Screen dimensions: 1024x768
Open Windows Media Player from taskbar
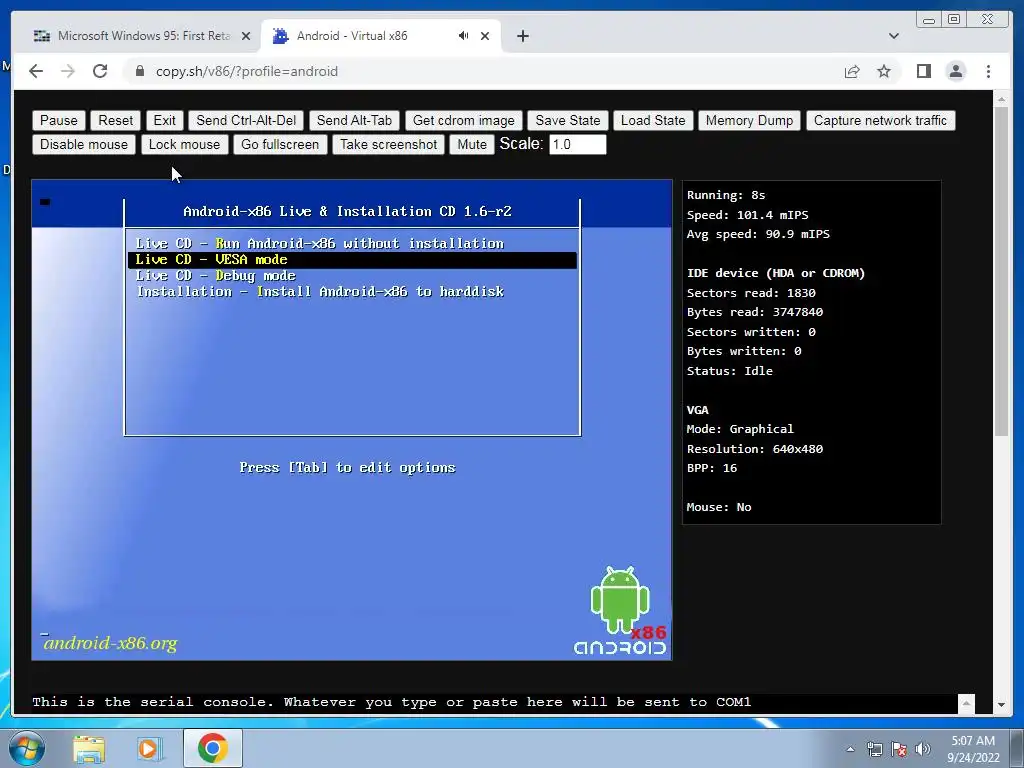(149, 749)
